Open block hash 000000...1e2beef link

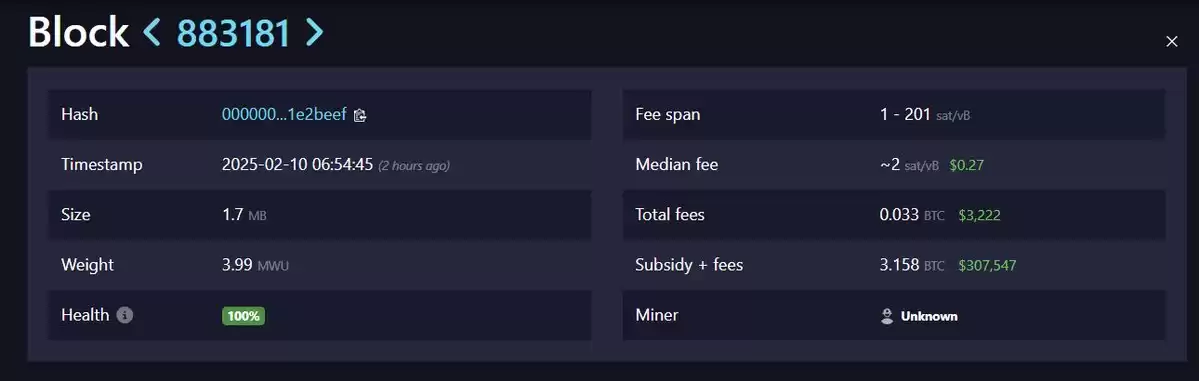click(284, 115)
